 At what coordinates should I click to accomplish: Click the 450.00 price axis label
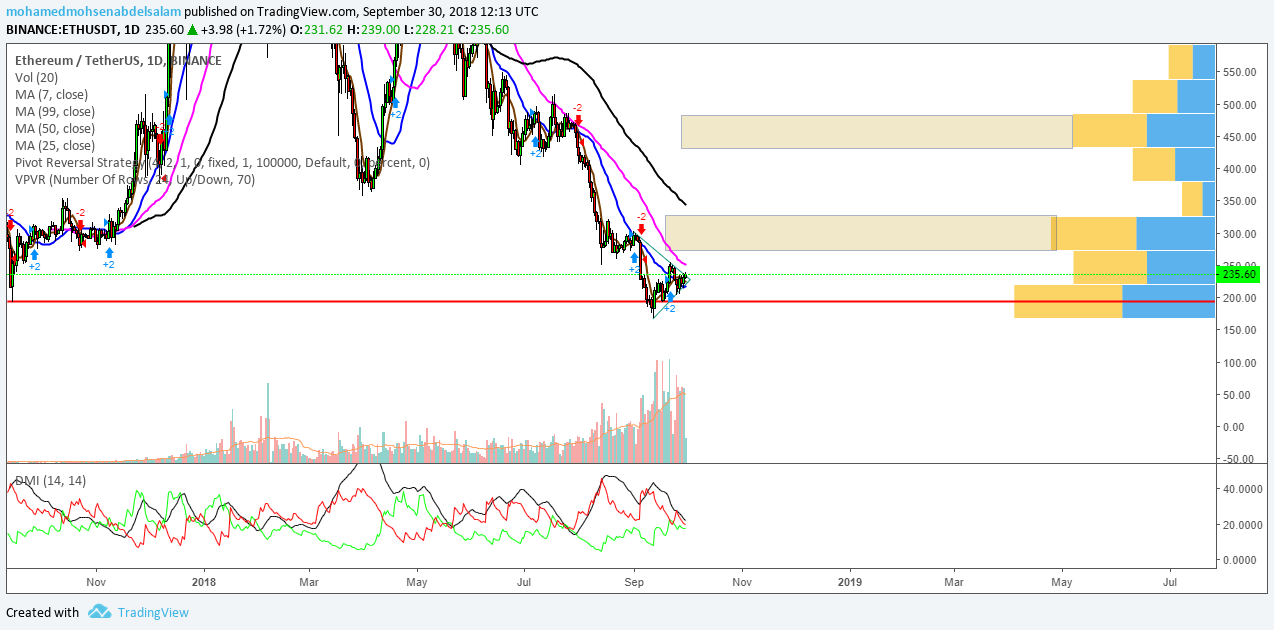[x=1239, y=137]
